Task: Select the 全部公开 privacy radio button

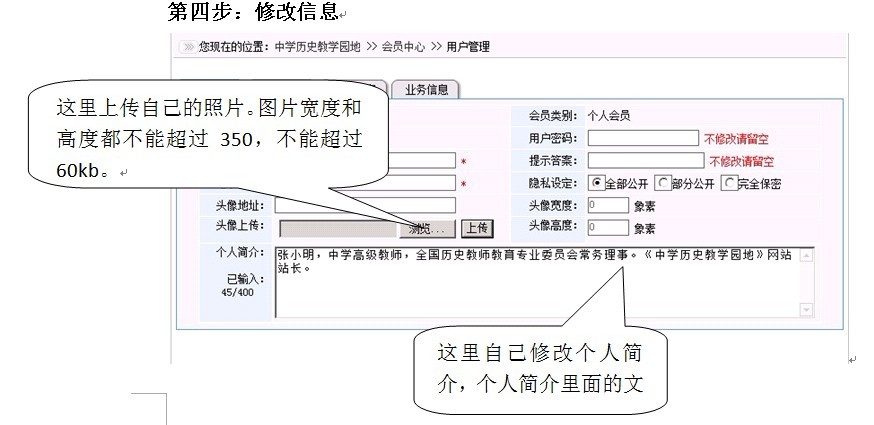Action: tap(597, 183)
